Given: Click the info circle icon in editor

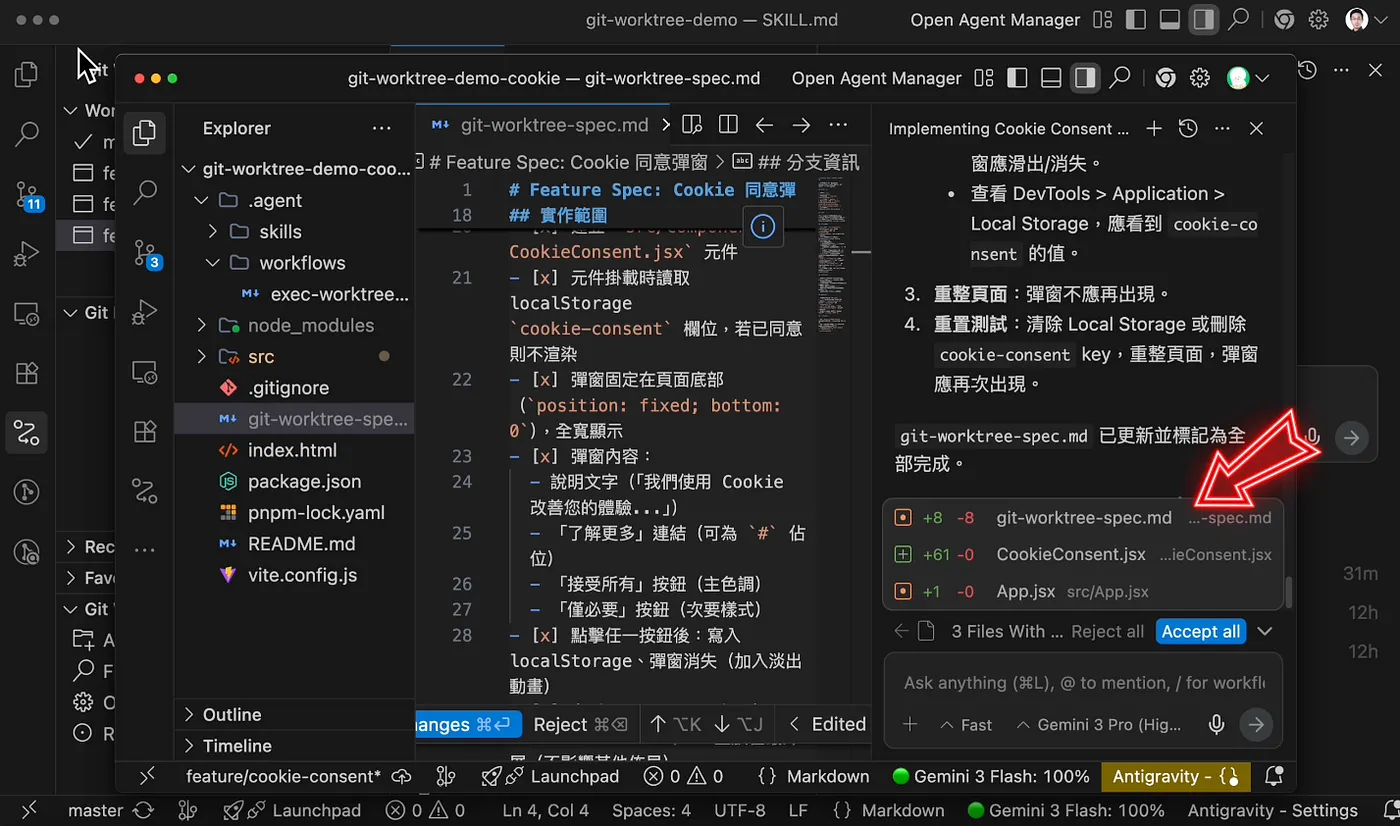Looking at the screenshot, I should tap(763, 227).
